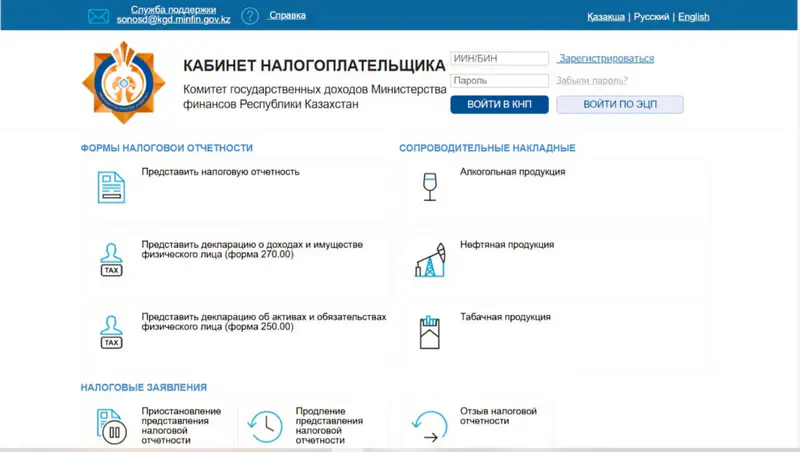800x452 pixels.
Task: Switch language to English
Action: click(693, 17)
